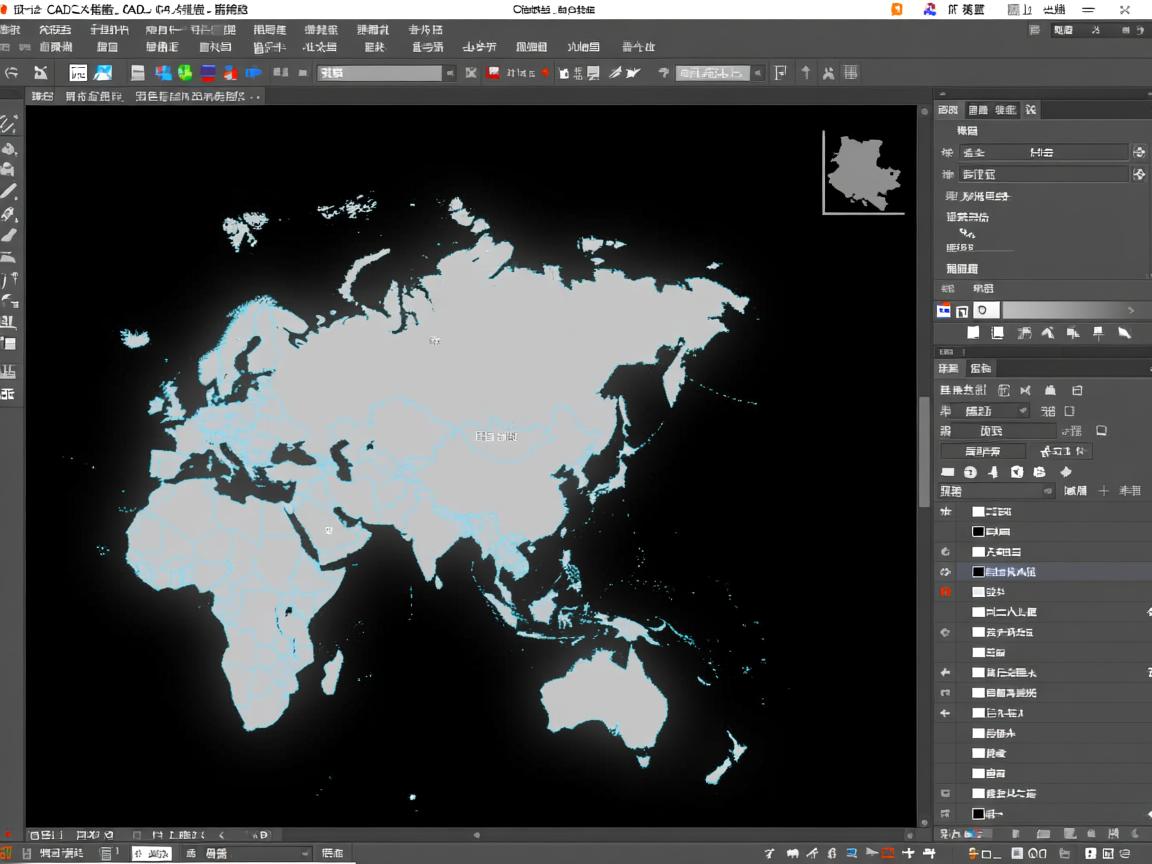Expand the layer filter dropdown above layer list
Viewport: 1152px width, 864px height.
pos(995,491)
